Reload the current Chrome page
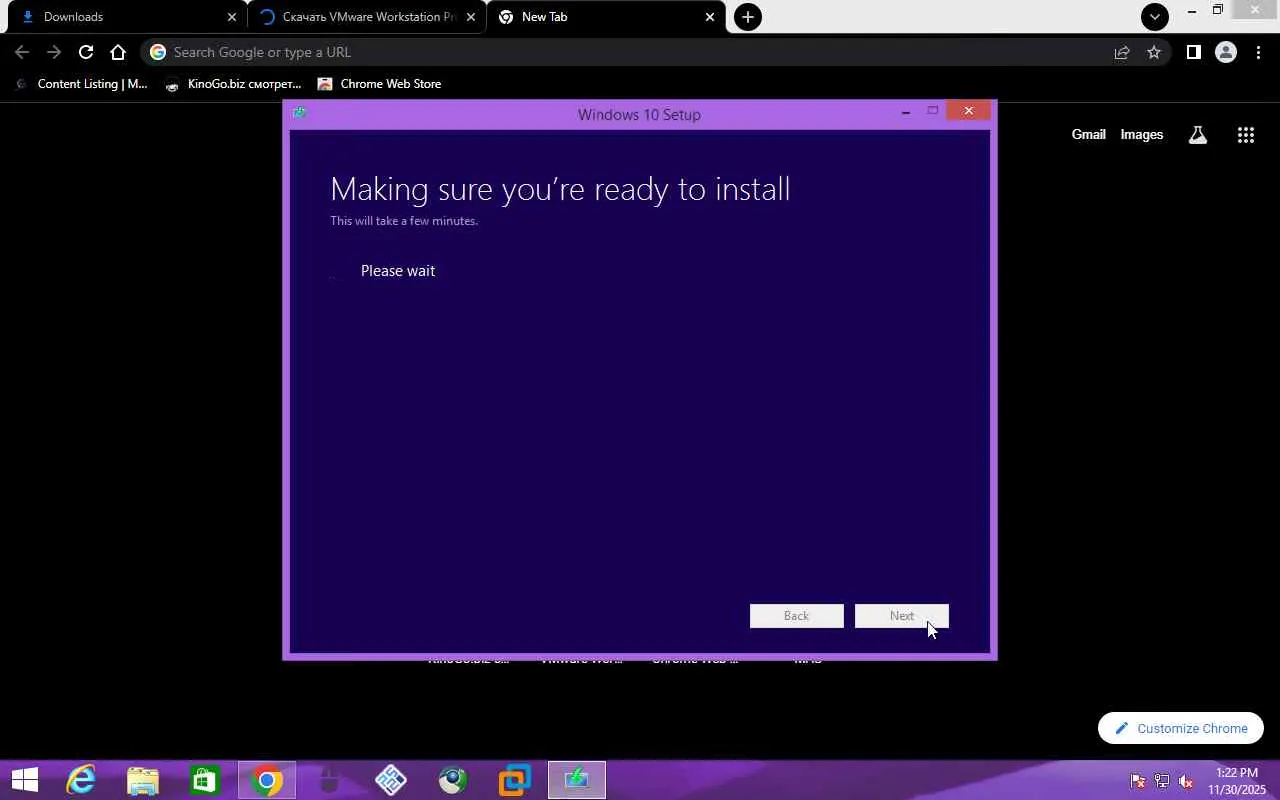Screen dimensions: 1280x800 [86, 52]
